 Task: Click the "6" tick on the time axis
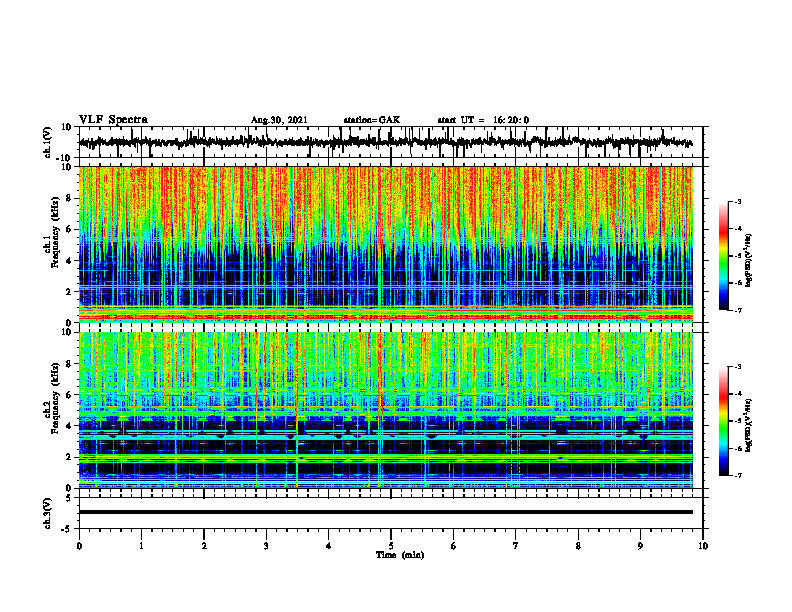click(x=454, y=546)
